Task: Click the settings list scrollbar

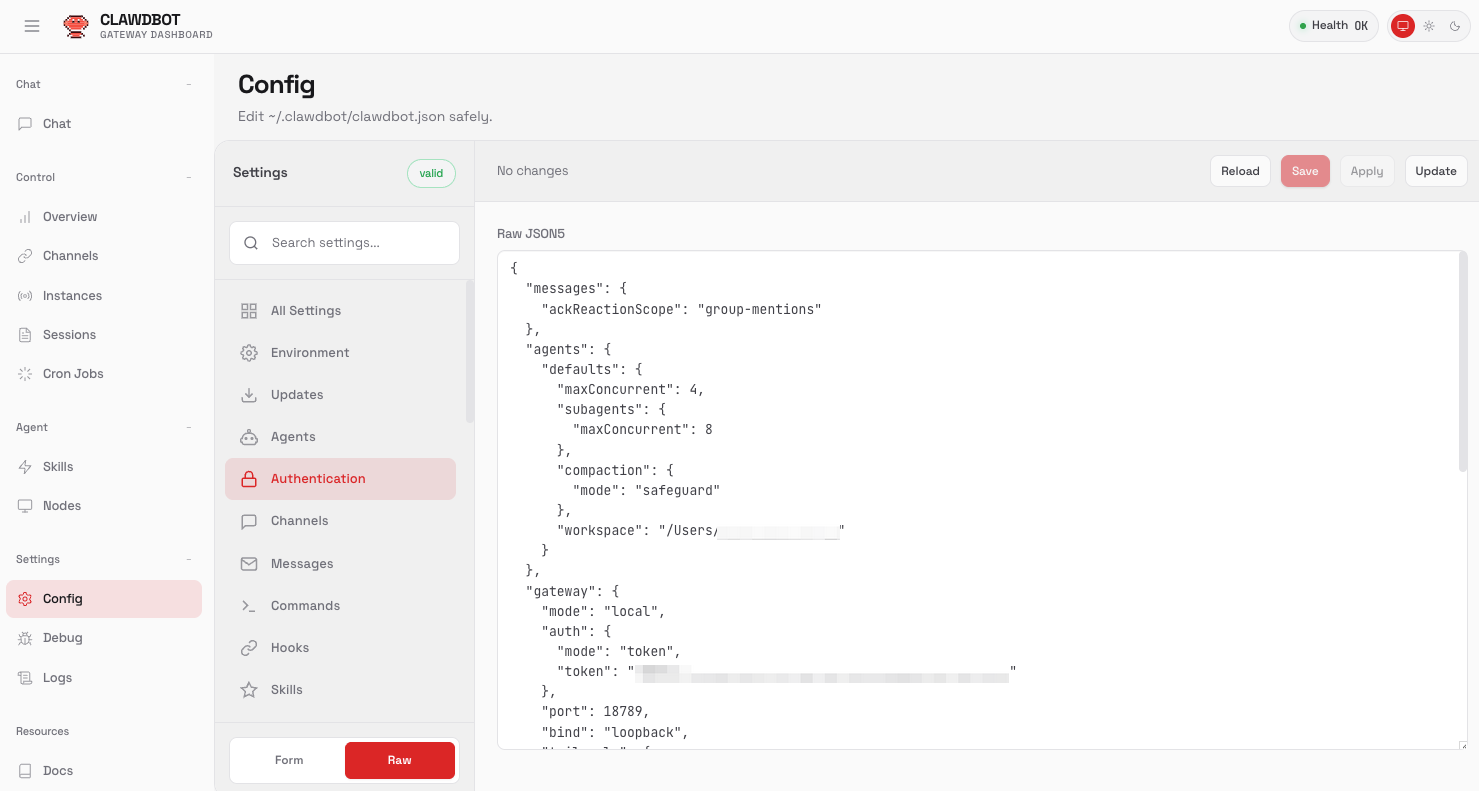Action: pos(470,350)
